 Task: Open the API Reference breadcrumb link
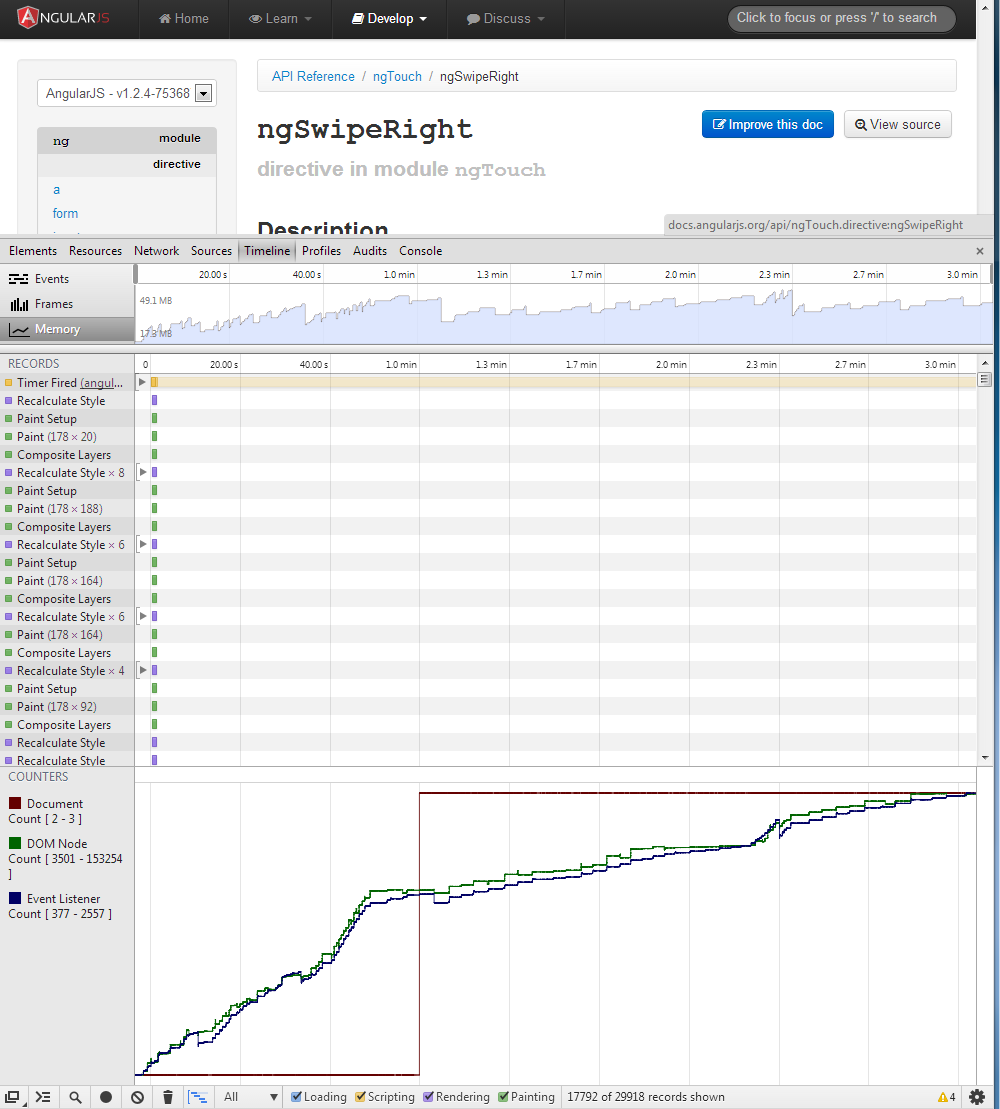313,76
